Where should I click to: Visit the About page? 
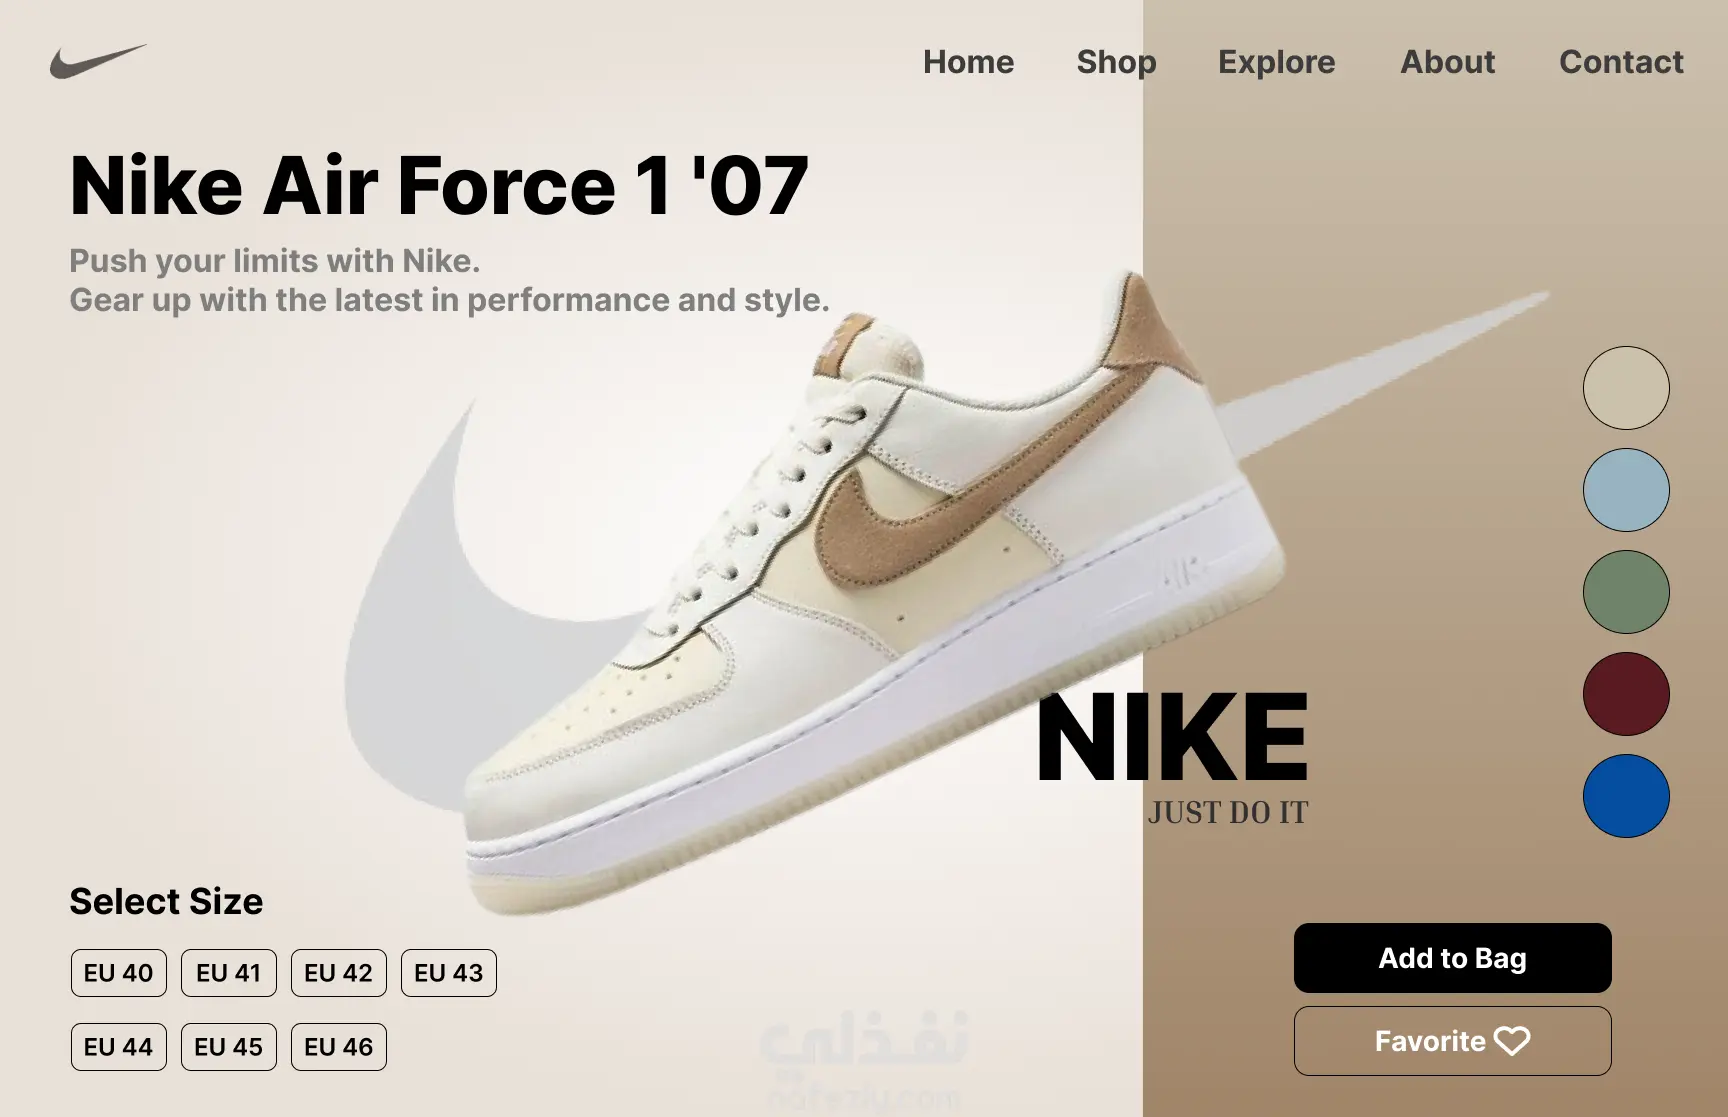pos(1447,62)
